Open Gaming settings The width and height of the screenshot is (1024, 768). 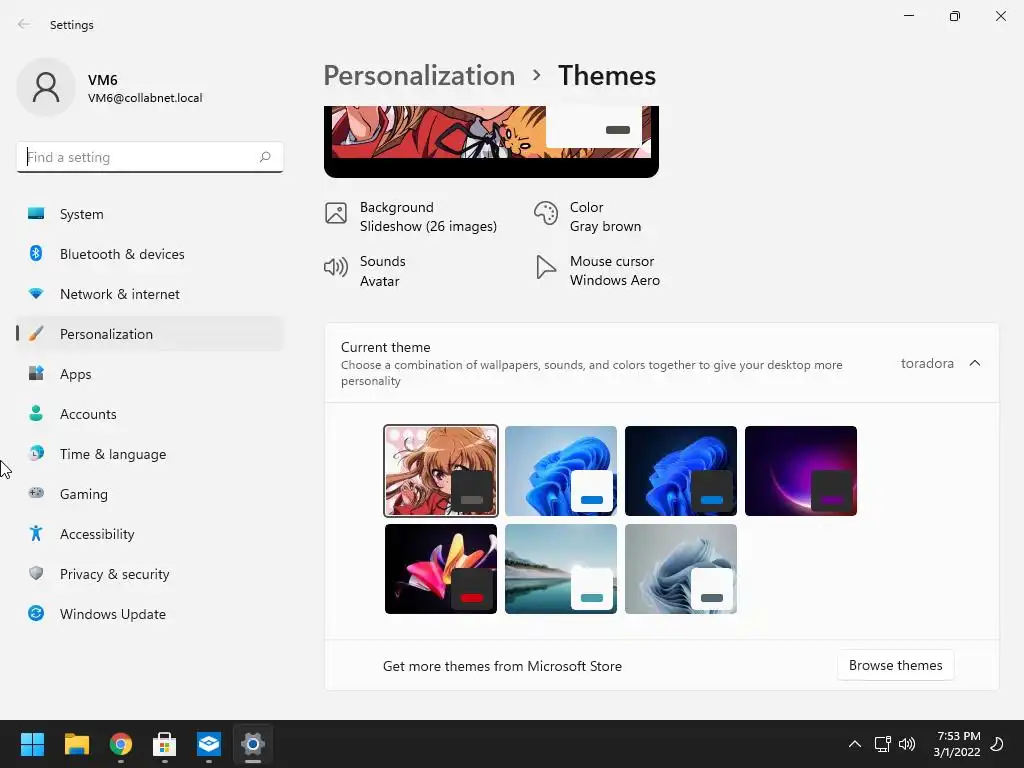150,494
